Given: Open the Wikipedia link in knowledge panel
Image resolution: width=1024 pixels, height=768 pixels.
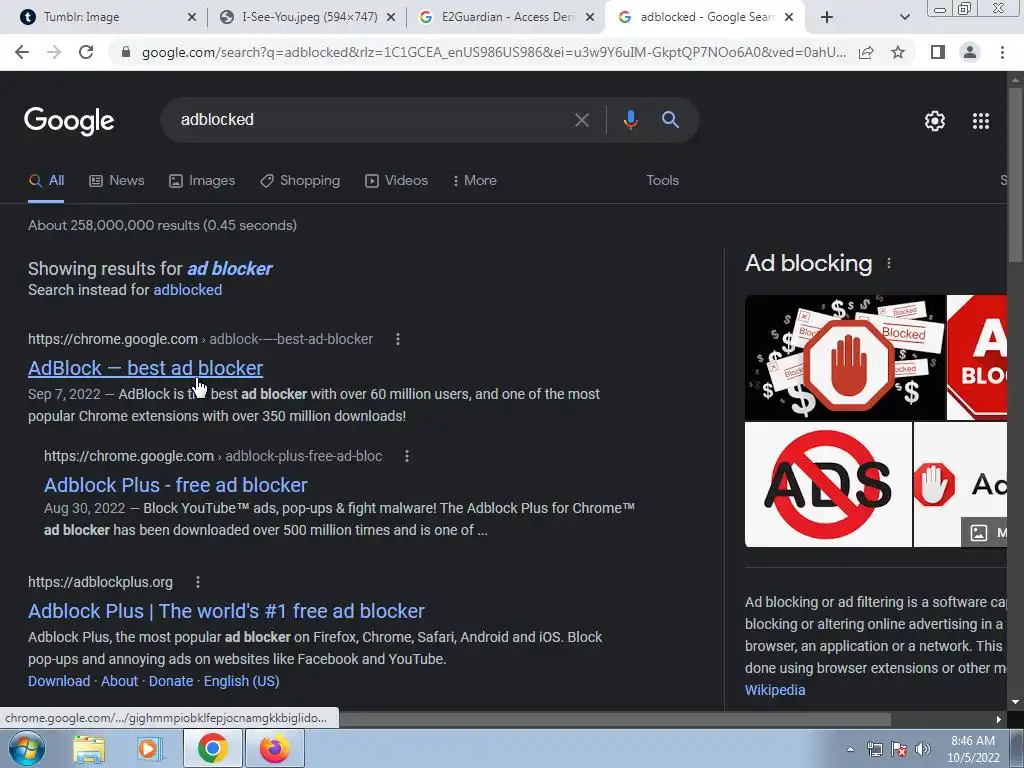Looking at the screenshot, I should point(775,690).
